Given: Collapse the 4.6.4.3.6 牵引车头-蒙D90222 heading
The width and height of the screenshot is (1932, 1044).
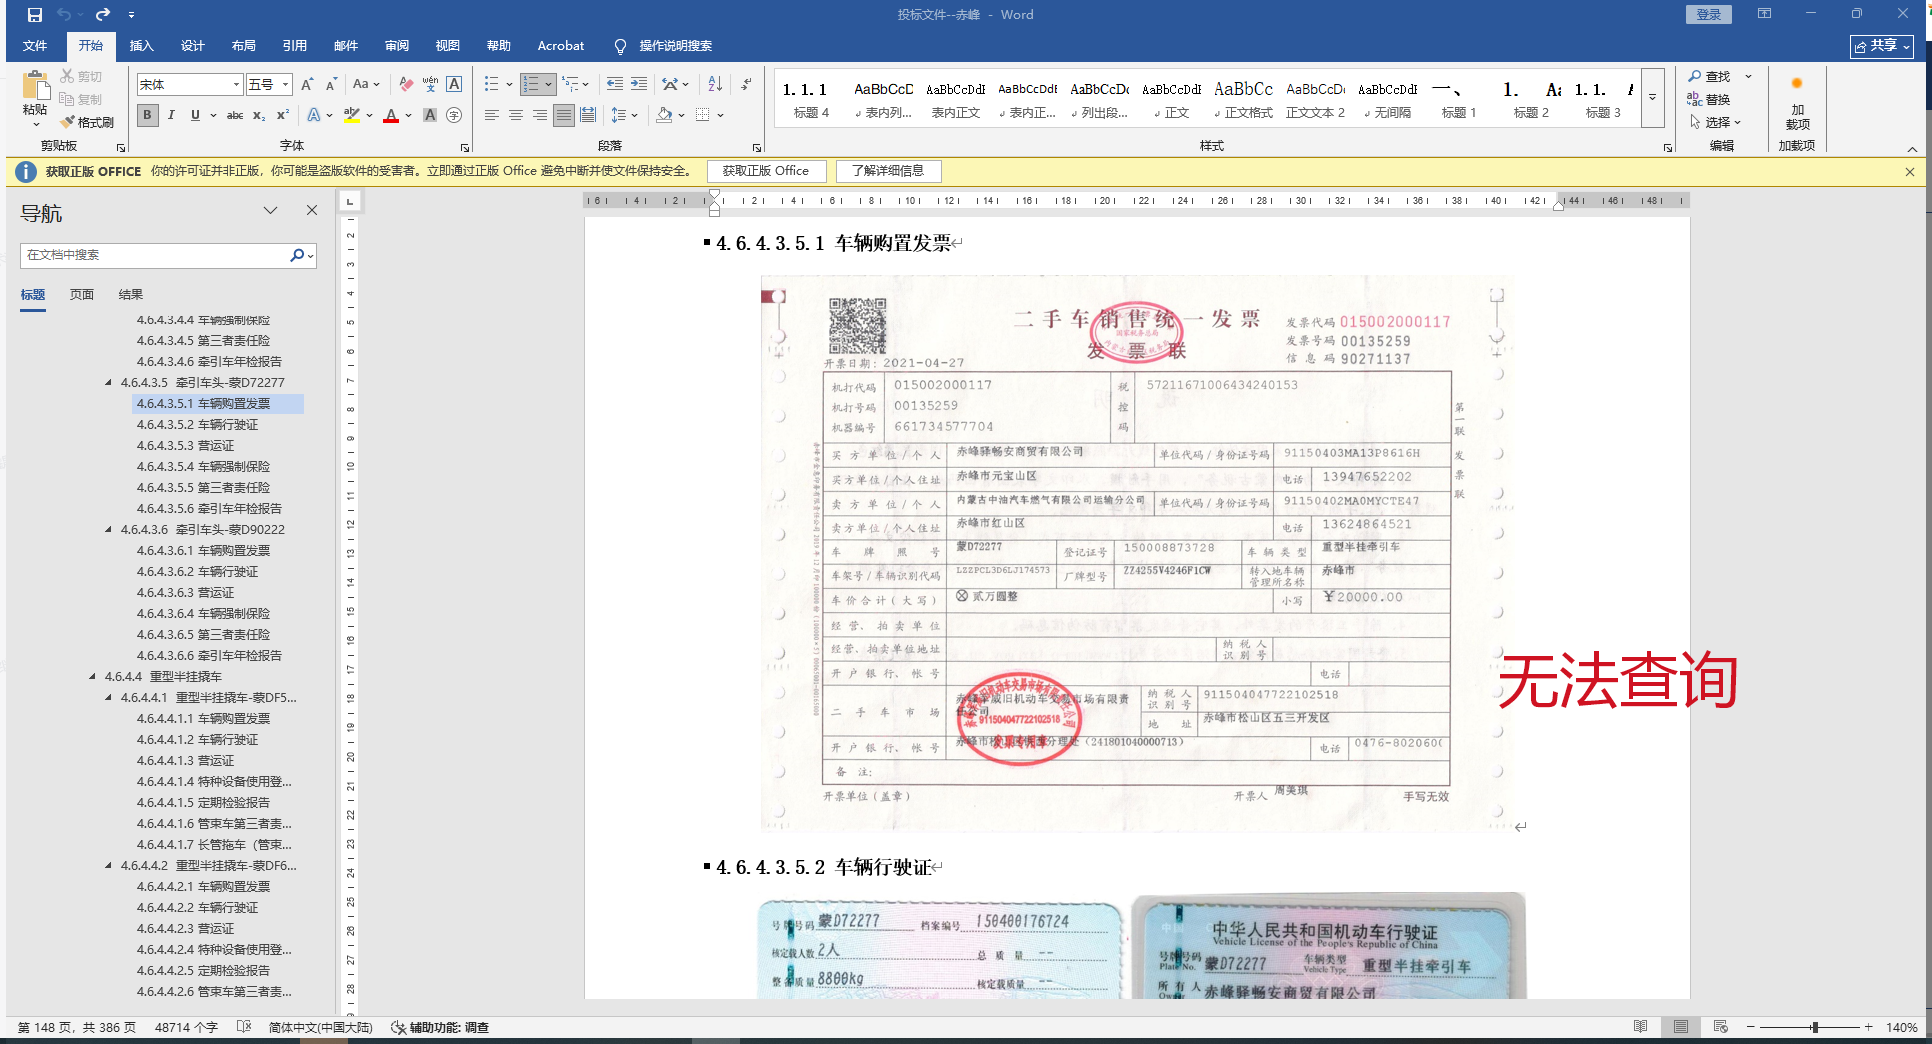Looking at the screenshot, I should pyautogui.click(x=108, y=530).
